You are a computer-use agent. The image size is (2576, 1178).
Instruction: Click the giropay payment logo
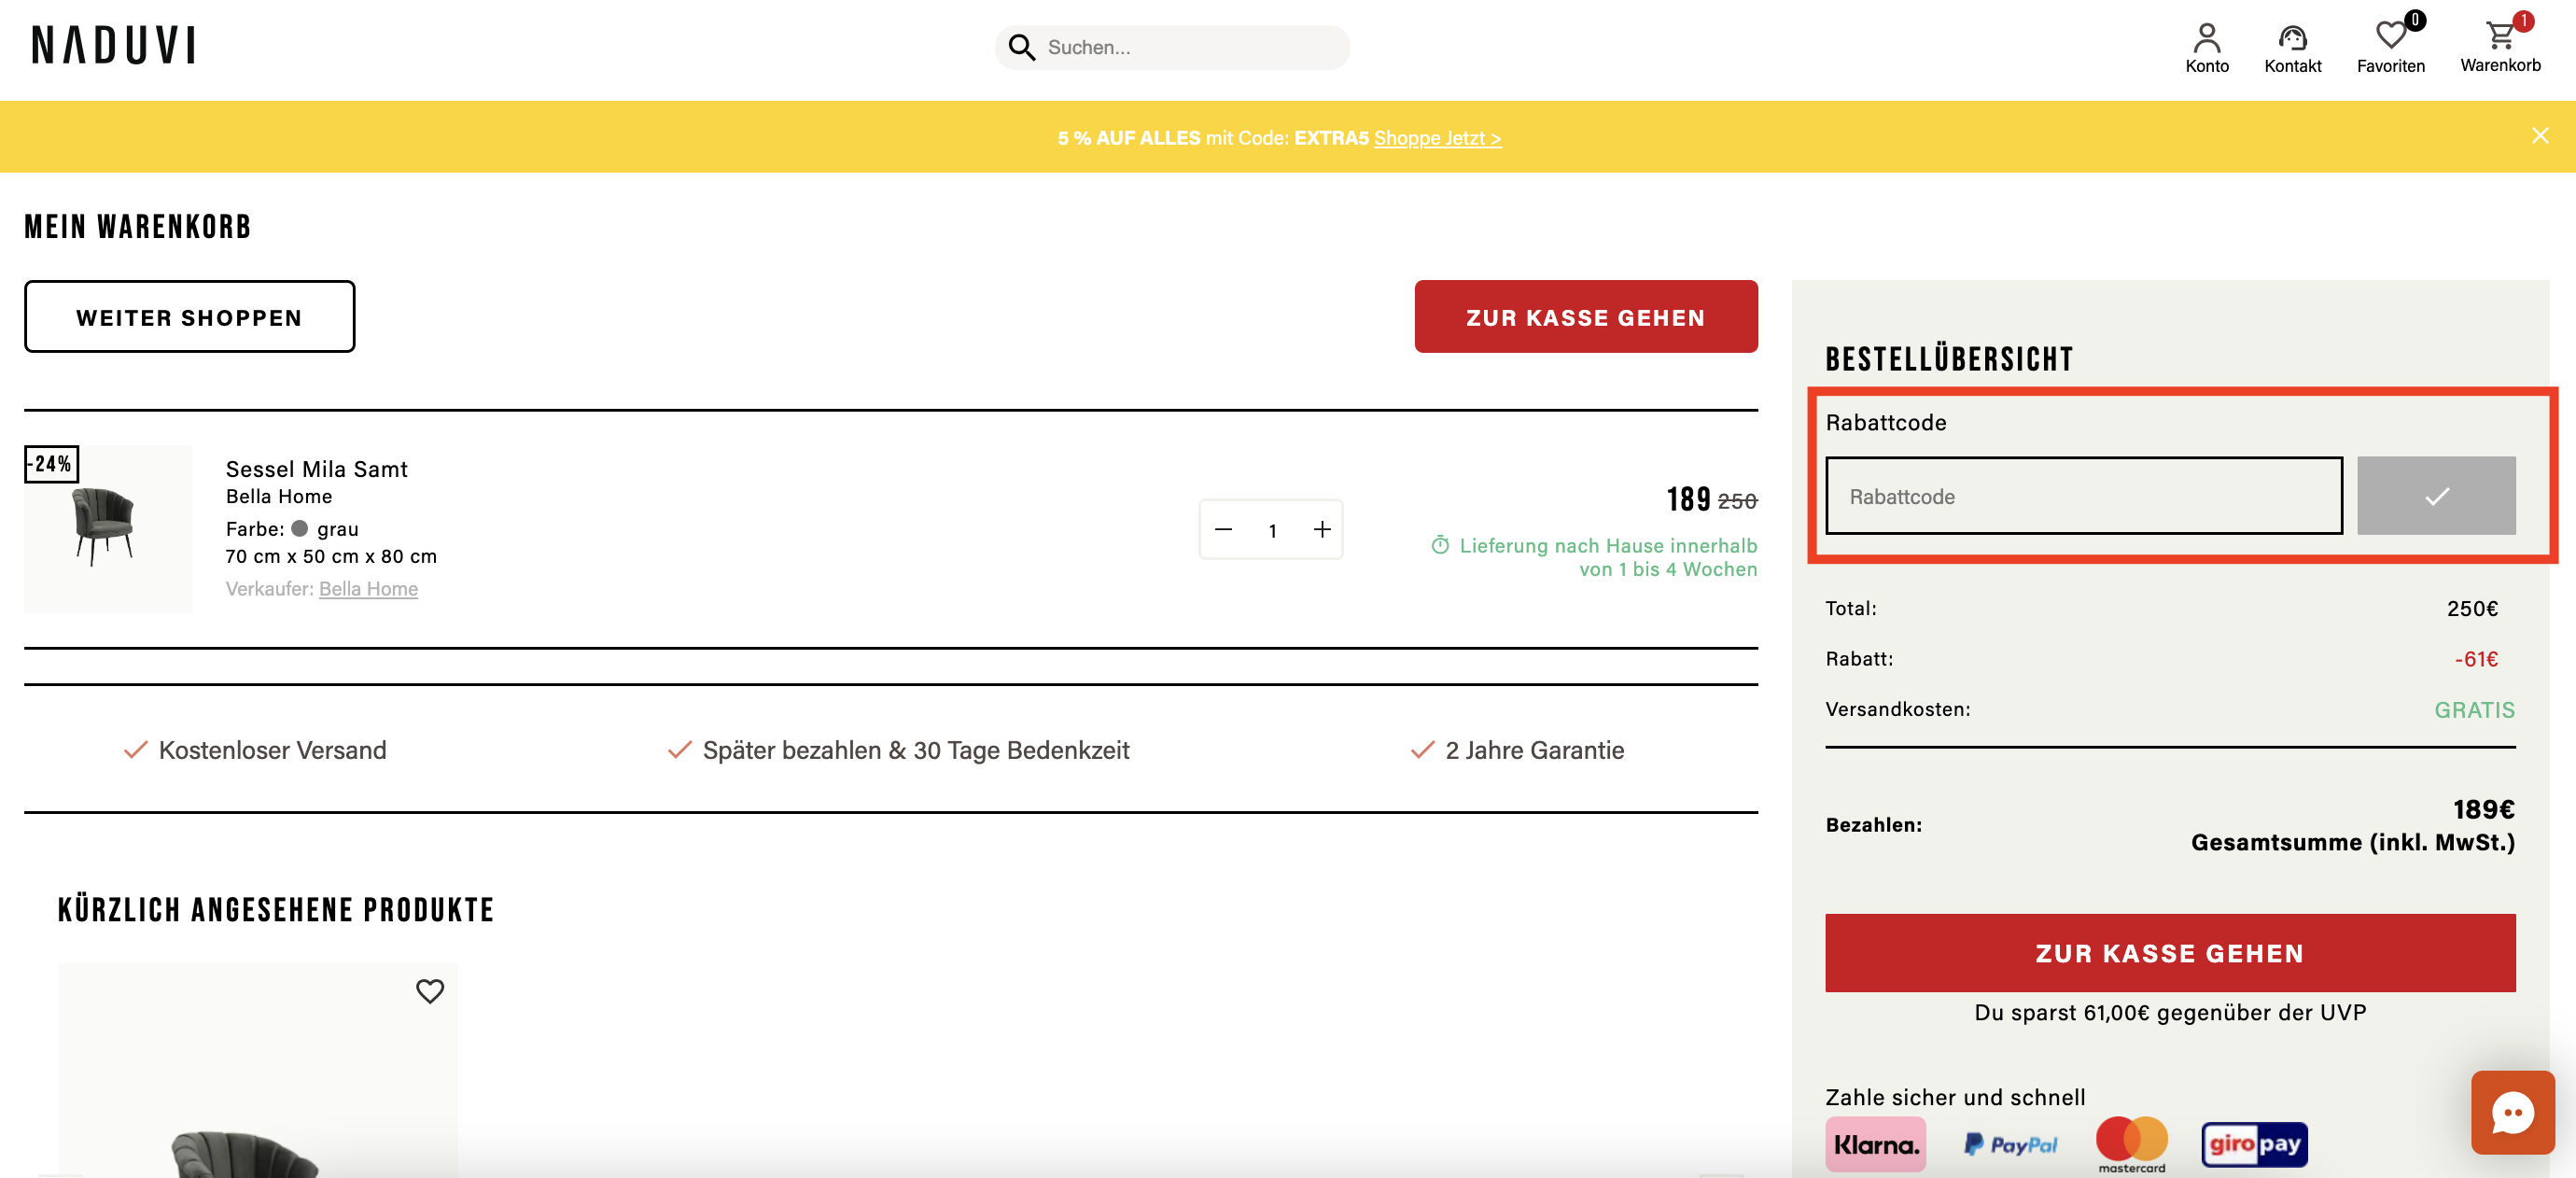(2254, 1144)
